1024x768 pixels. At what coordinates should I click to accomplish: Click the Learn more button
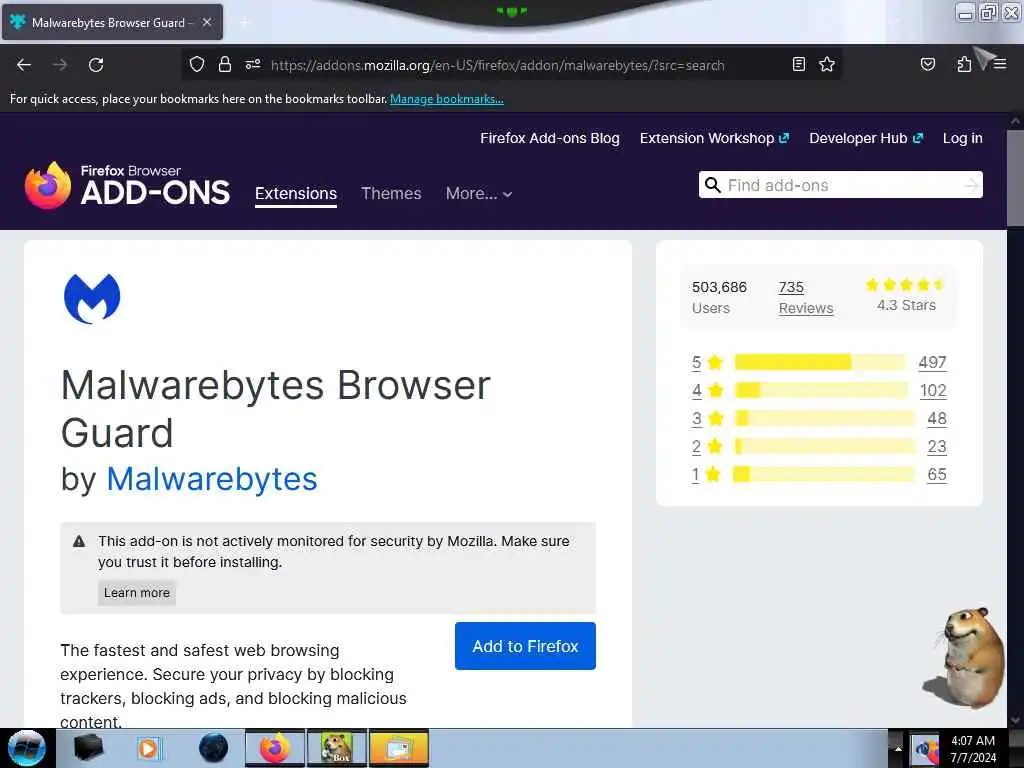point(137,593)
